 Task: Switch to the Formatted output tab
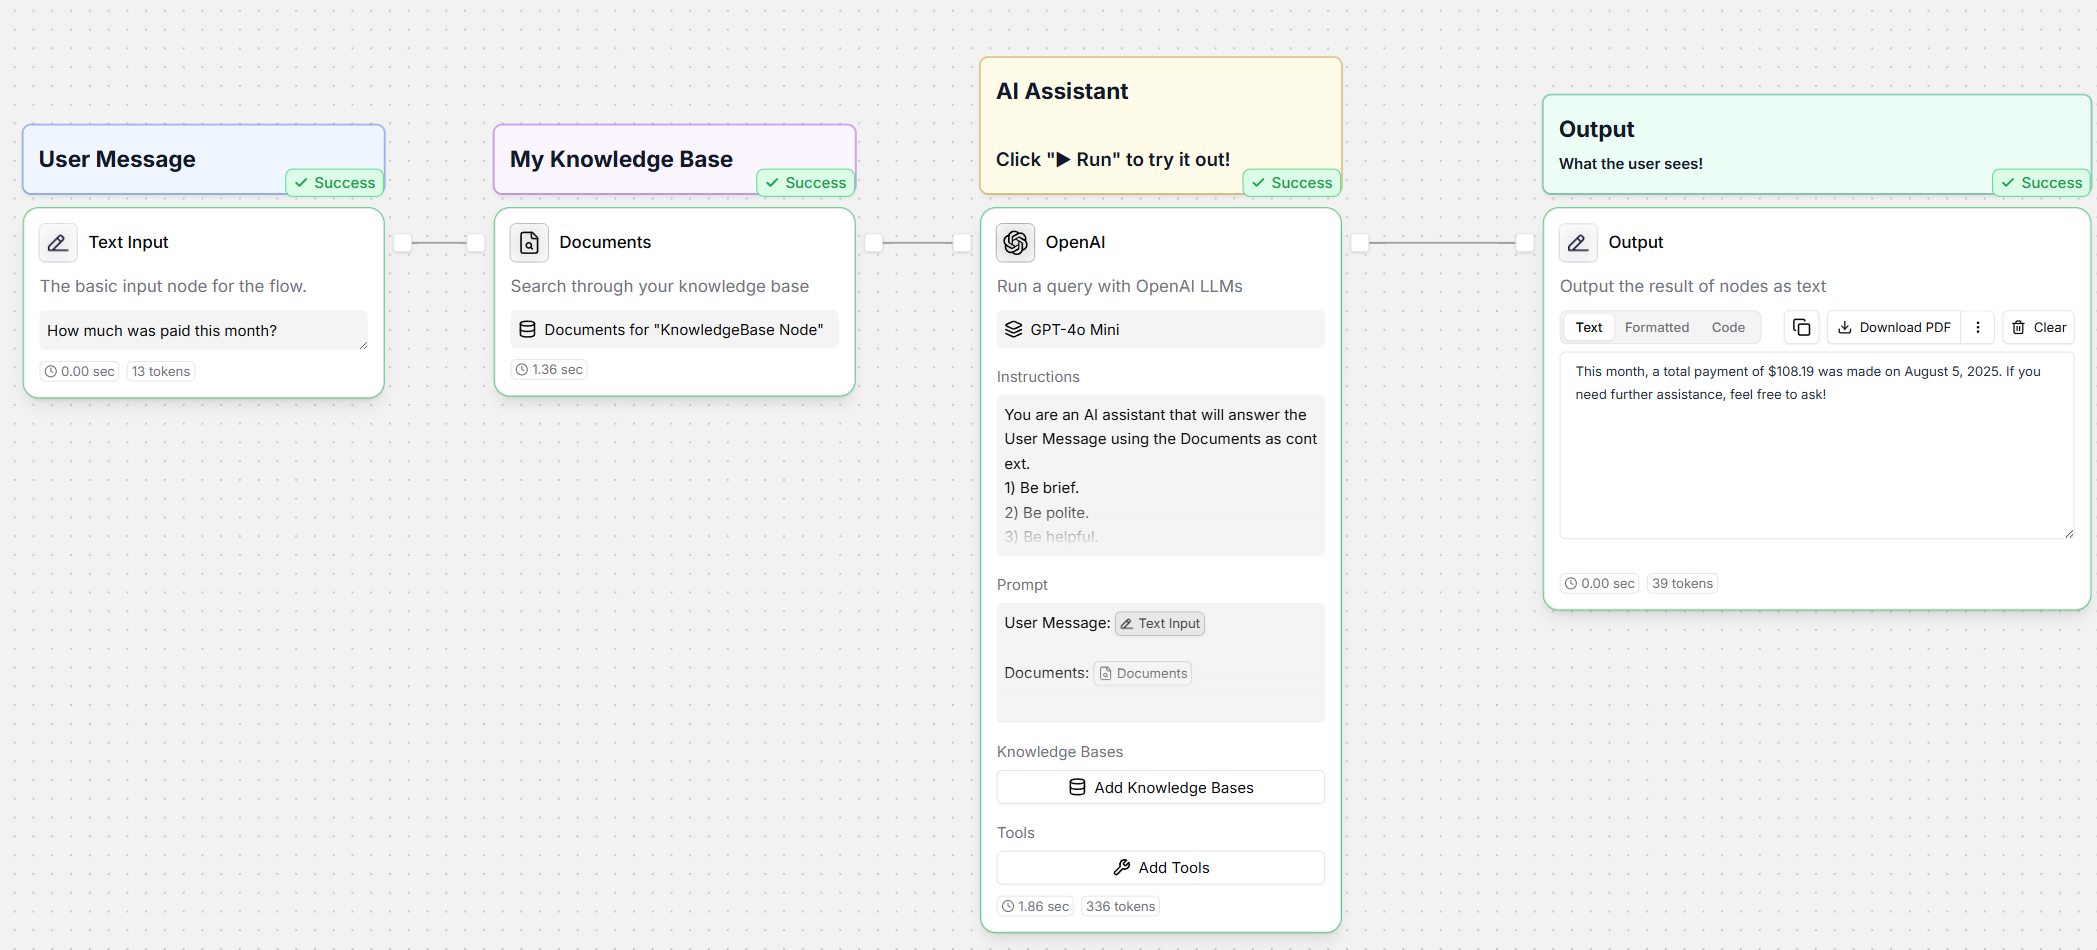(x=1656, y=328)
